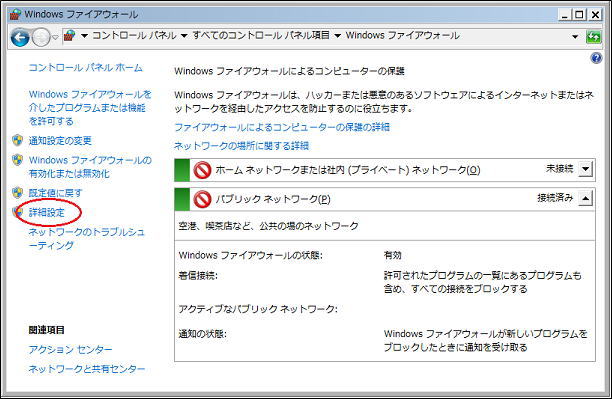Open ネットワークの場所に関する詳細 link
The height and width of the screenshot is (399, 612).
click(x=242, y=146)
